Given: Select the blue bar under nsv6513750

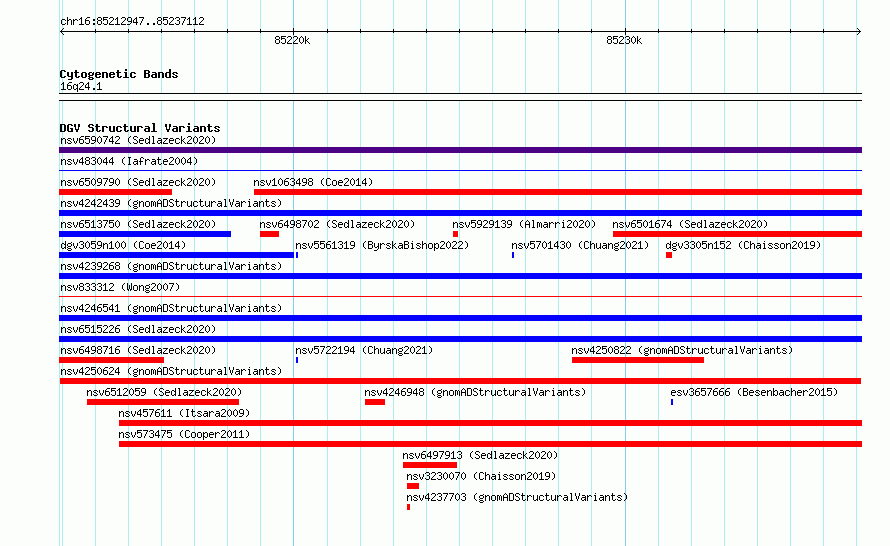Looking at the screenshot, I should pos(145,234).
